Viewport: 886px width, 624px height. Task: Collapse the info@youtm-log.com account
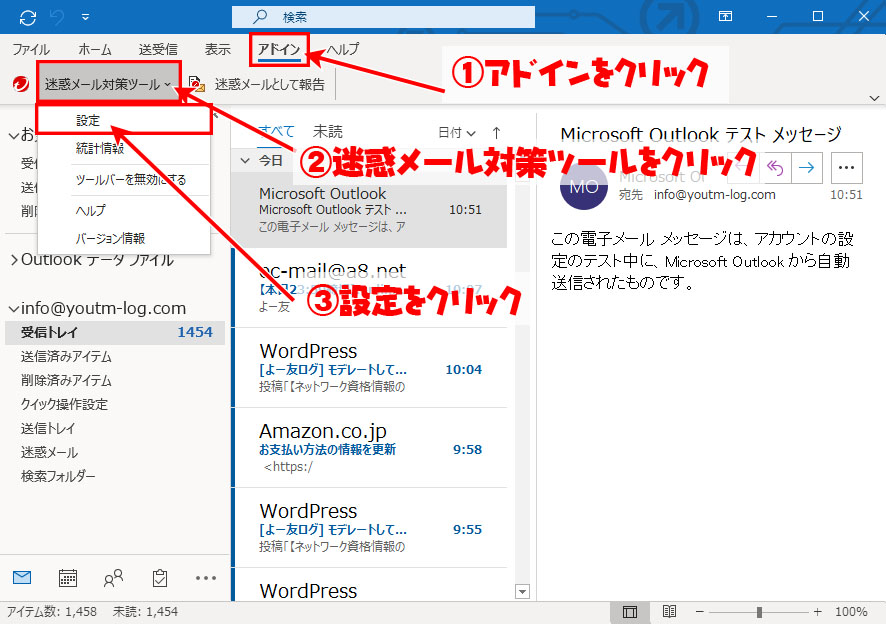tap(14, 309)
